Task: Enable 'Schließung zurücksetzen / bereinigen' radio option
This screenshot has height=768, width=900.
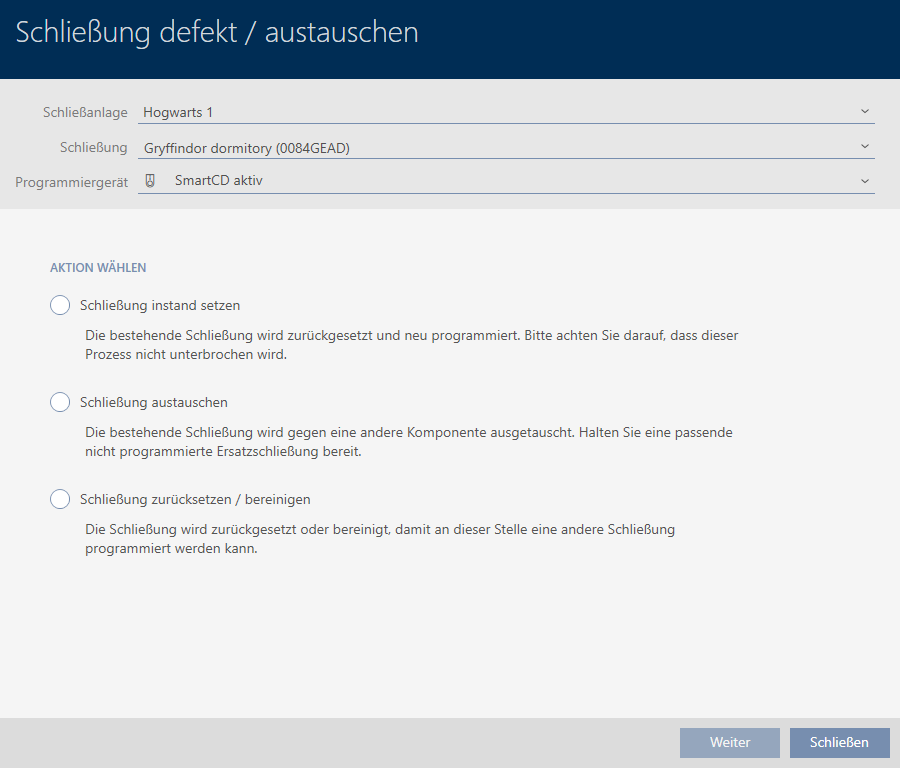Action: coord(60,499)
